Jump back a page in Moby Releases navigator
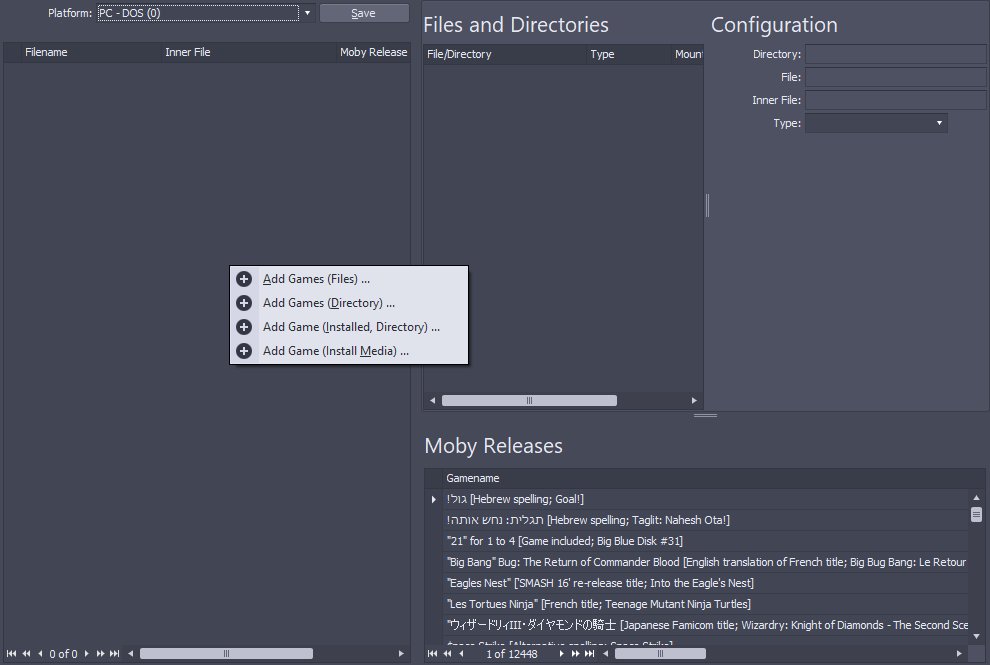This screenshot has width=990, height=665. click(447, 654)
